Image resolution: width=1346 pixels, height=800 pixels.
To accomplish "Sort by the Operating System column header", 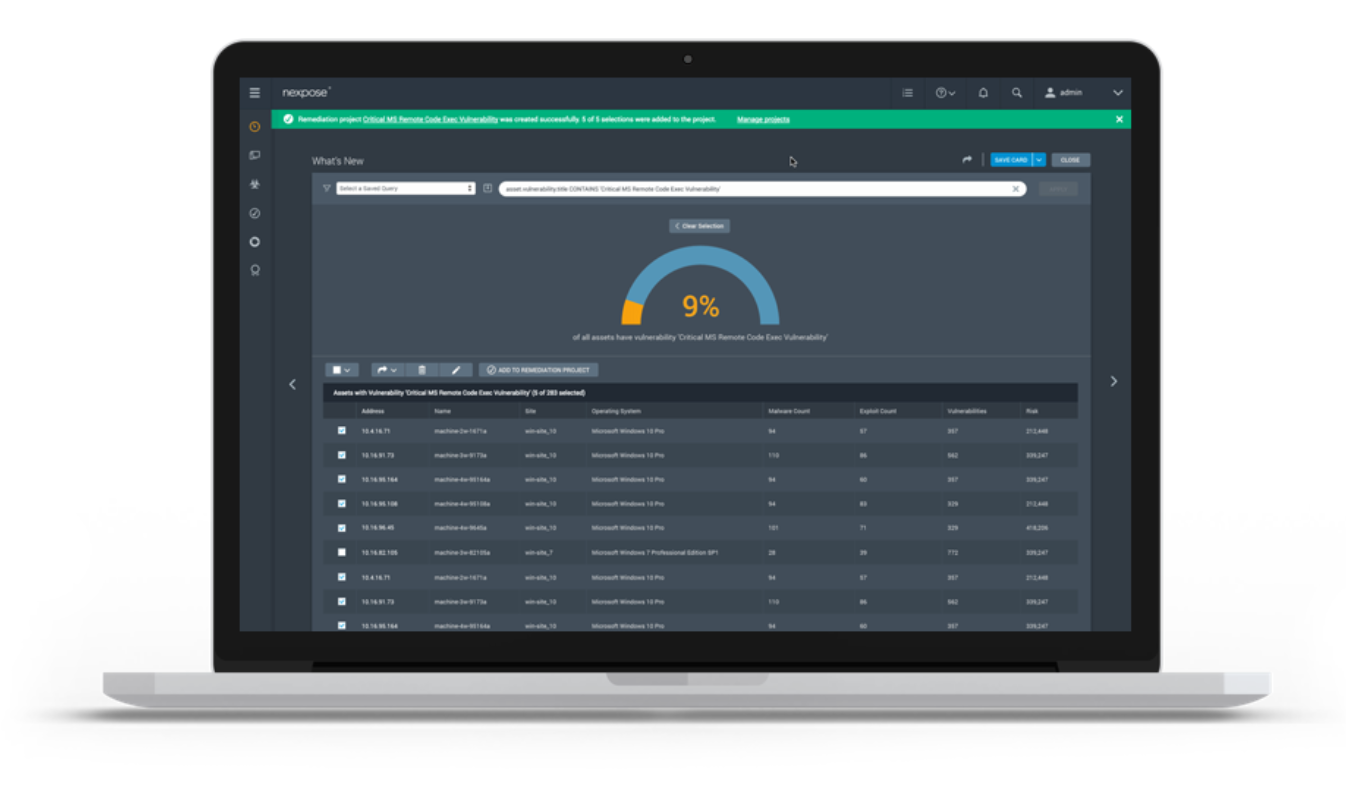I will coord(616,411).
